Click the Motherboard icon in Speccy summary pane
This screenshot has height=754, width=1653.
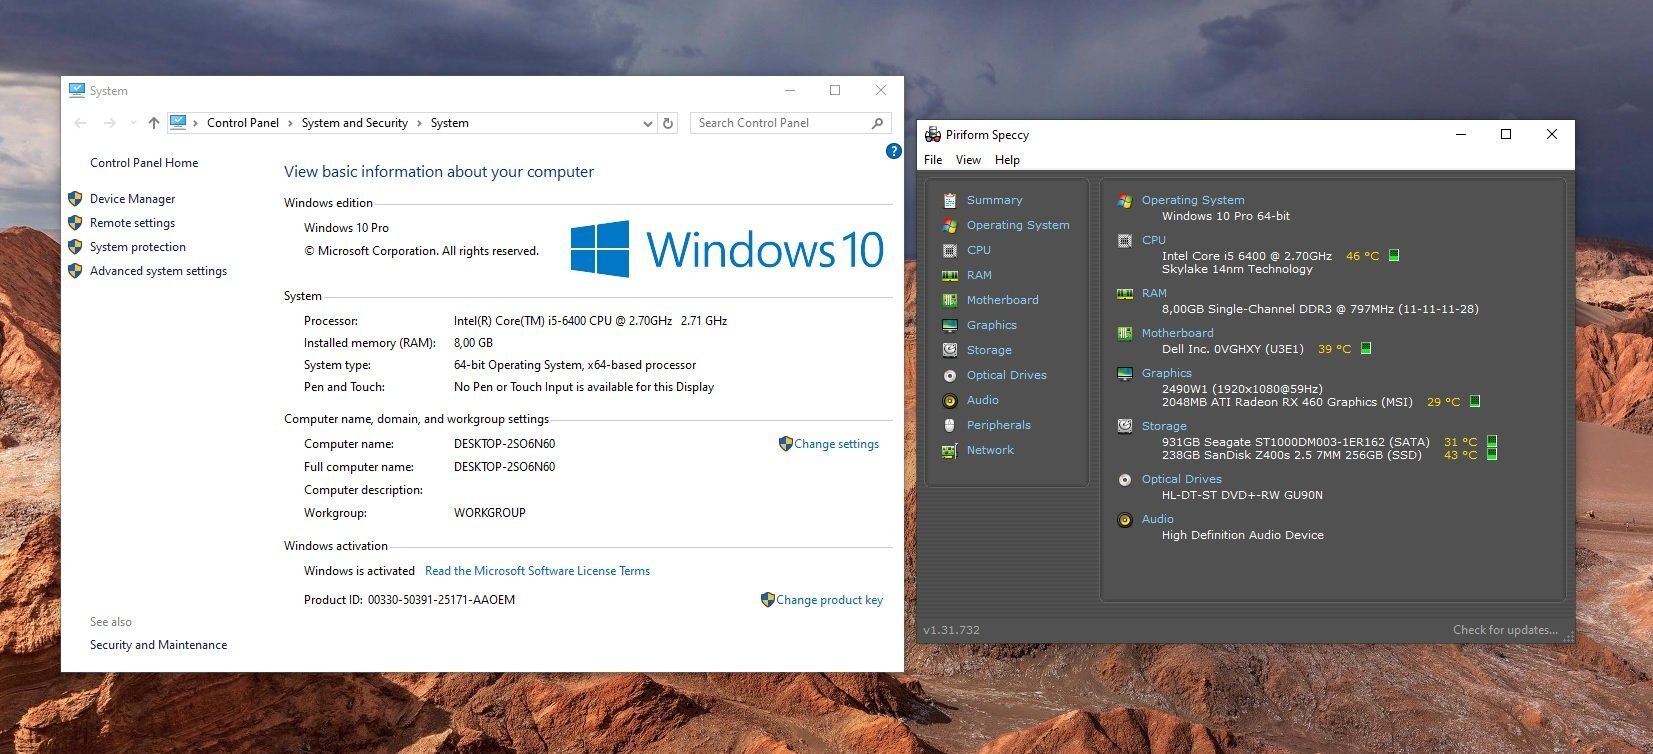point(1125,333)
